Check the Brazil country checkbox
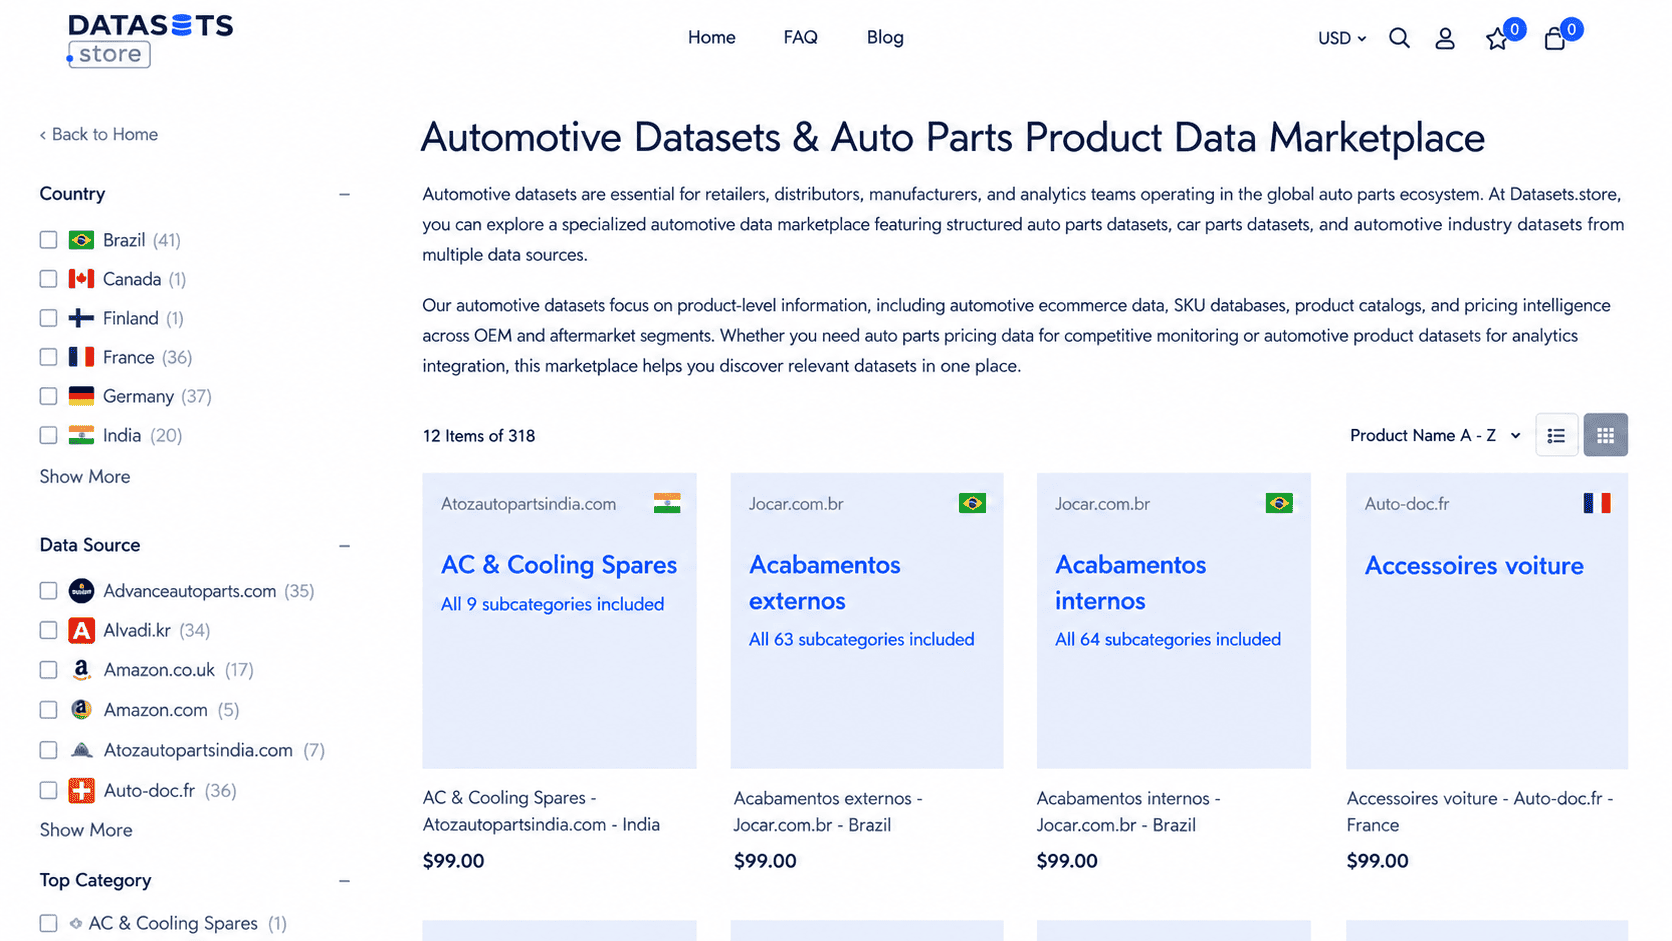The height and width of the screenshot is (941, 1672). click(48, 240)
